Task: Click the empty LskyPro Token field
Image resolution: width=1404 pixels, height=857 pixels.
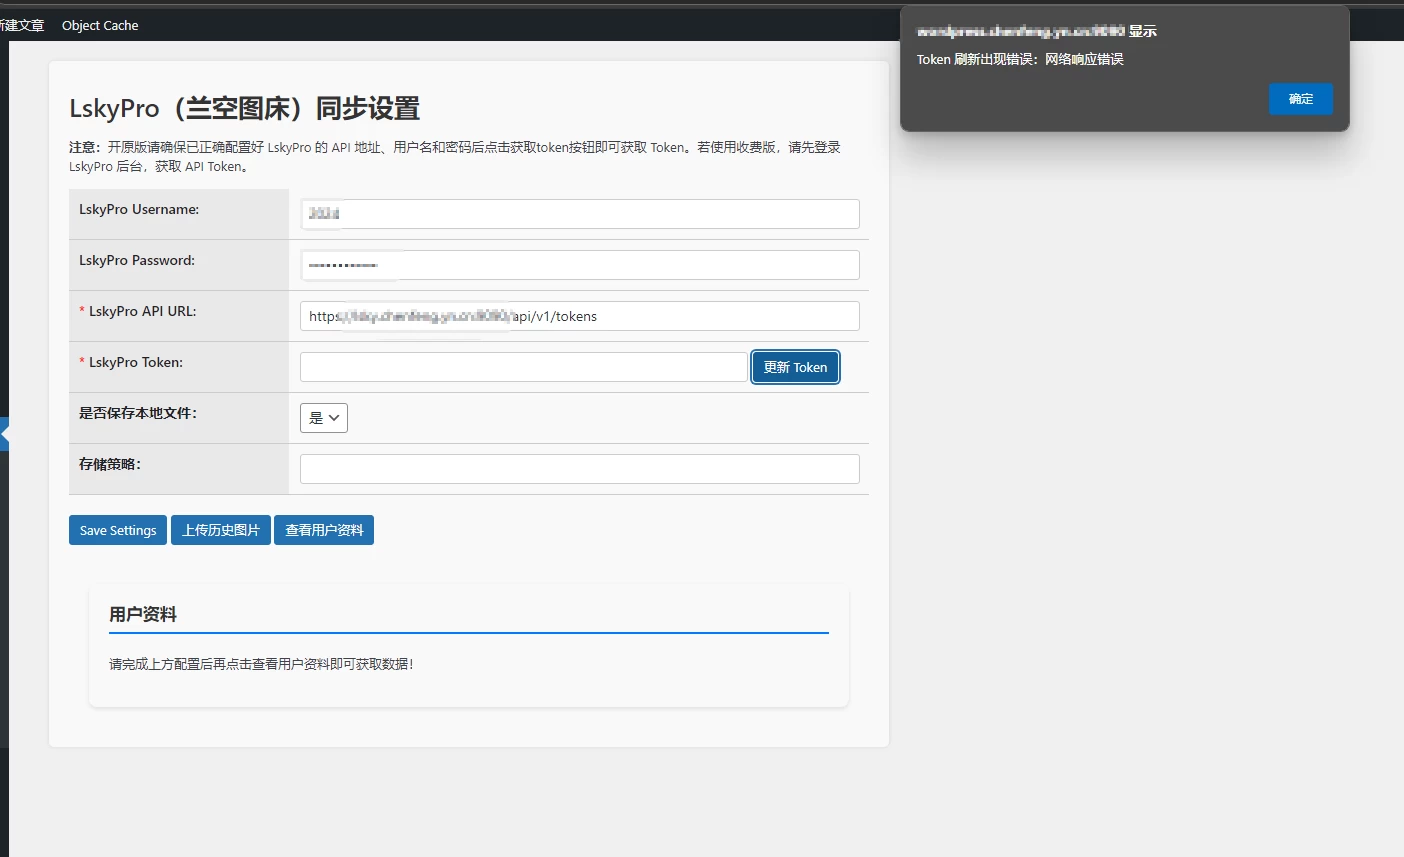Action: [x=523, y=367]
